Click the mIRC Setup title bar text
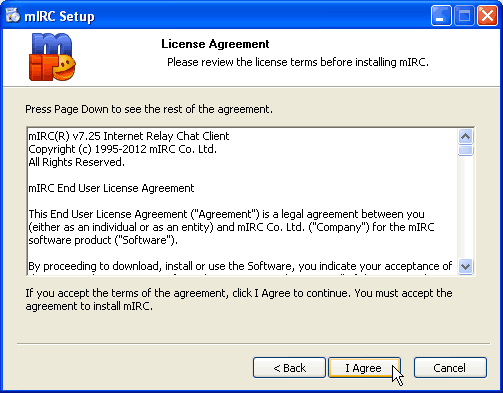Viewport: 503px width, 393px height. [x=59, y=16]
